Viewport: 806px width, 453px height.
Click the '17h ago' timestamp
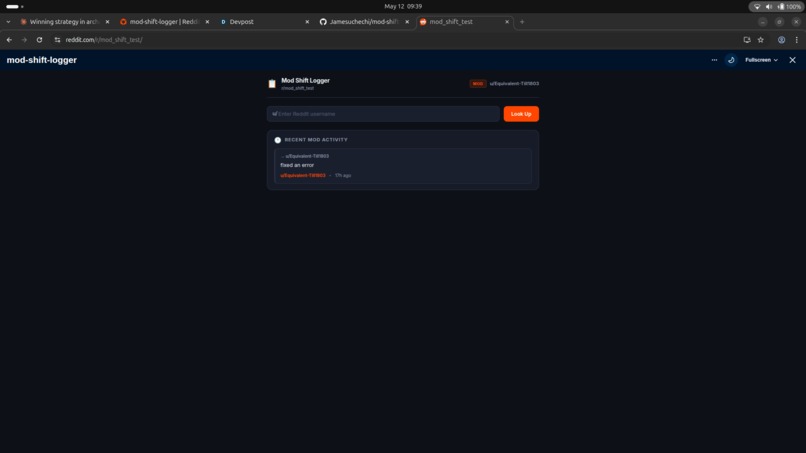(x=343, y=175)
